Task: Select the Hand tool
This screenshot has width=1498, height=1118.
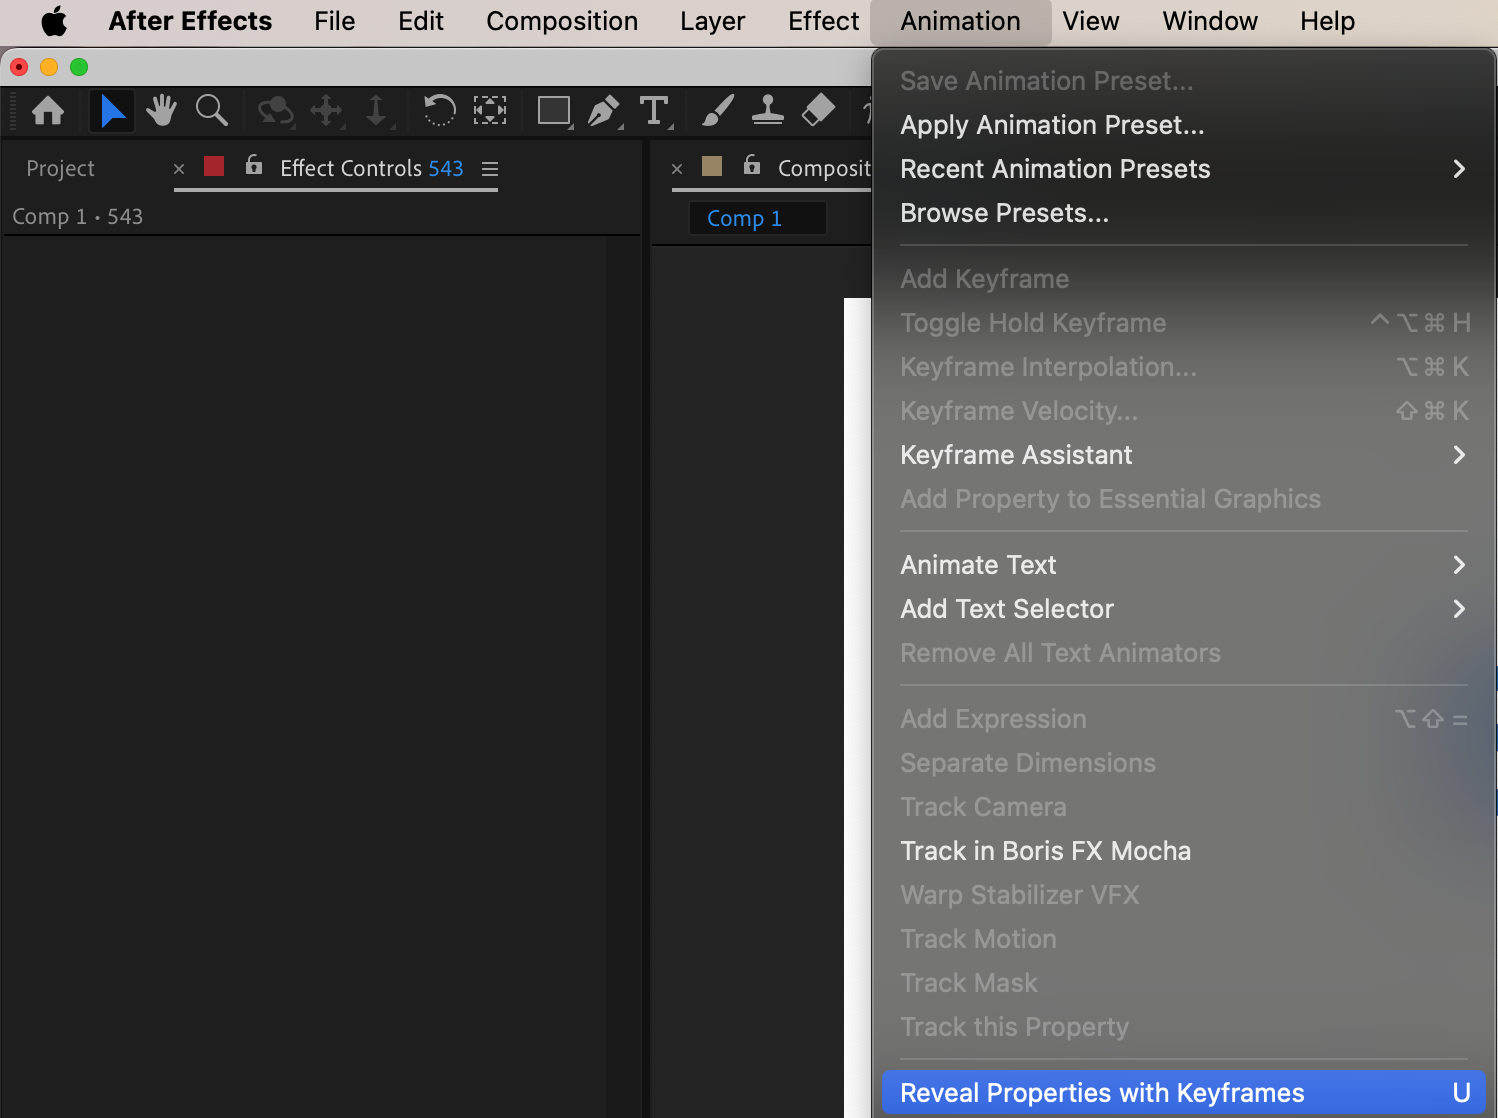Action: click(x=161, y=110)
